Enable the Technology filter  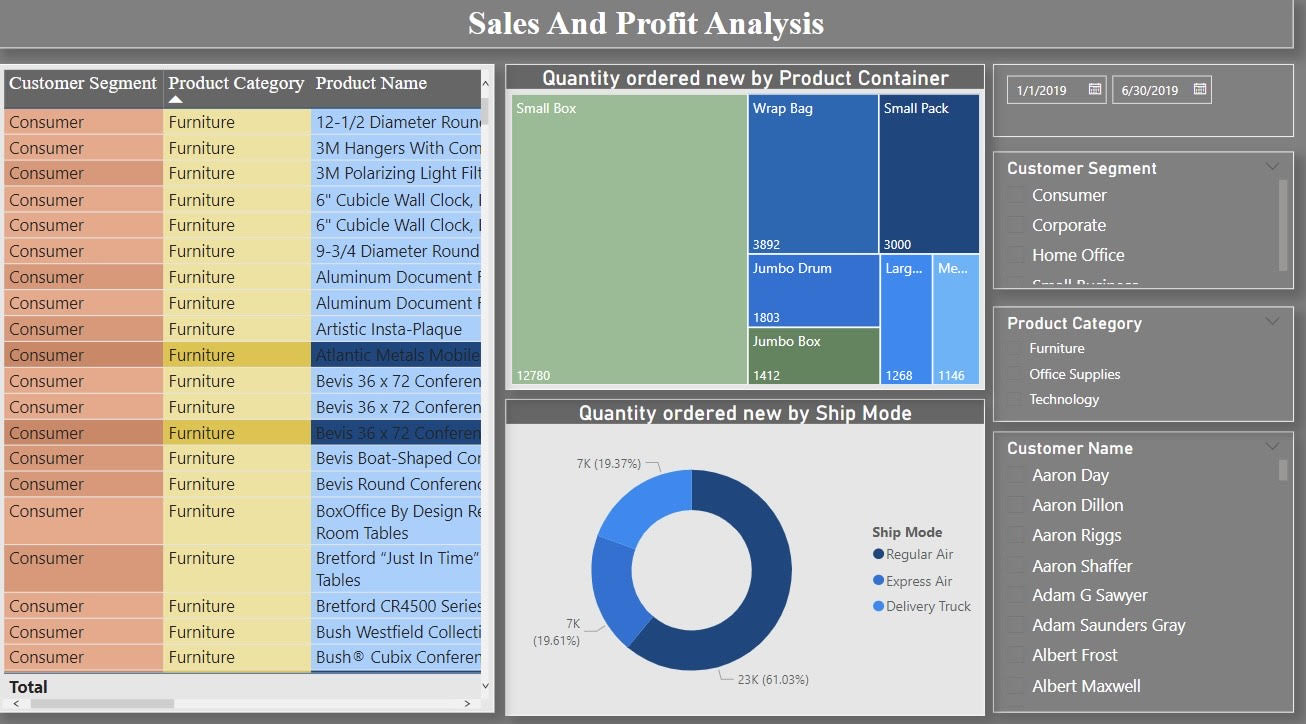(1017, 399)
